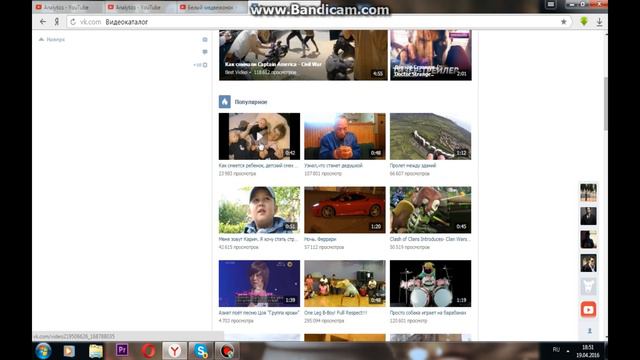Open File Explorer folder on taskbar
The width and height of the screenshot is (640, 360).
pyautogui.click(x=96, y=351)
